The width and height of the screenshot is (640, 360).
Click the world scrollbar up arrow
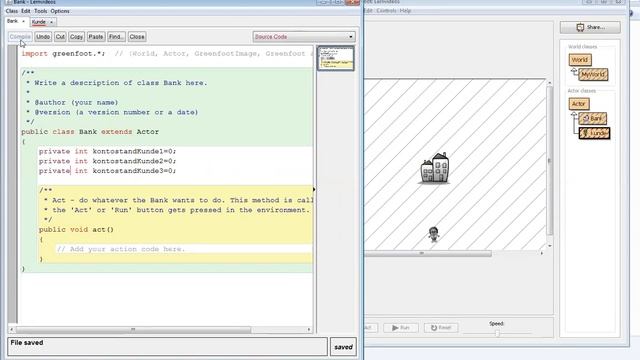click(x=549, y=83)
